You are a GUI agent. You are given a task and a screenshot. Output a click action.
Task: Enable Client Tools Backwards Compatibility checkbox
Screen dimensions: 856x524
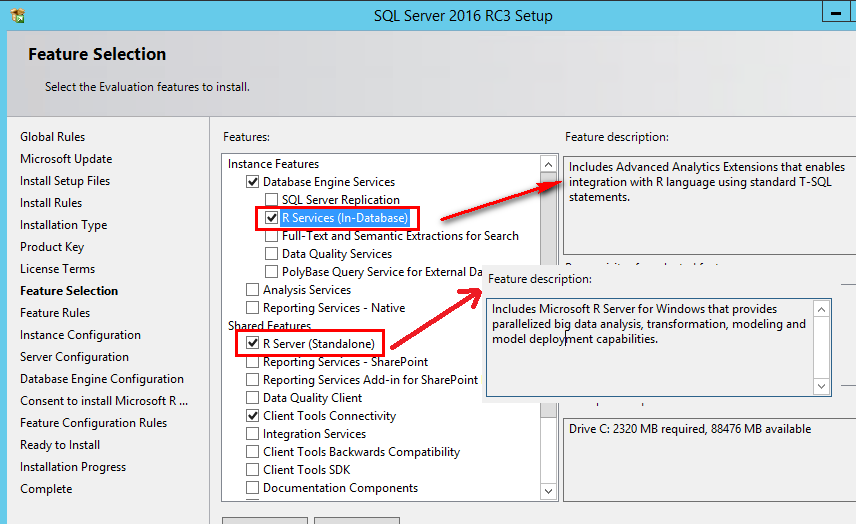pyautogui.click(x=252, y=452)
